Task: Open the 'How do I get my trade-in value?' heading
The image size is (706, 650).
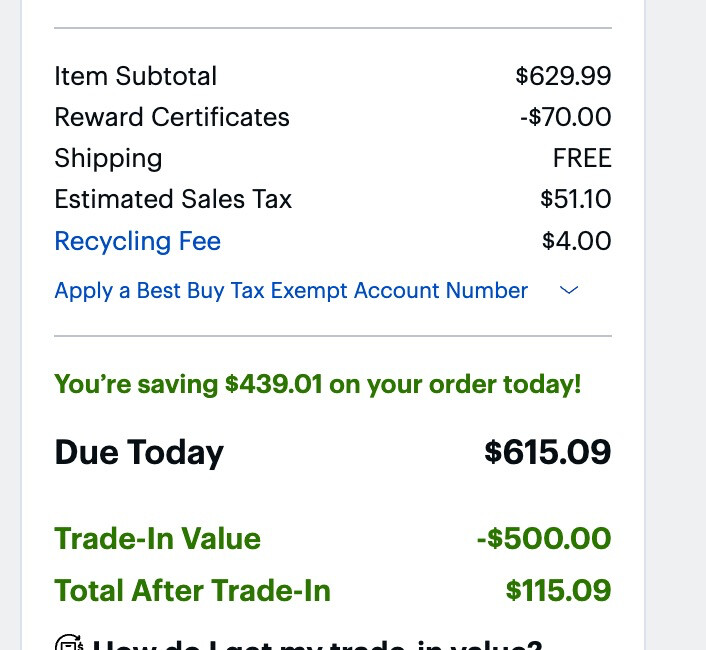Action: (x=316, y=643)
